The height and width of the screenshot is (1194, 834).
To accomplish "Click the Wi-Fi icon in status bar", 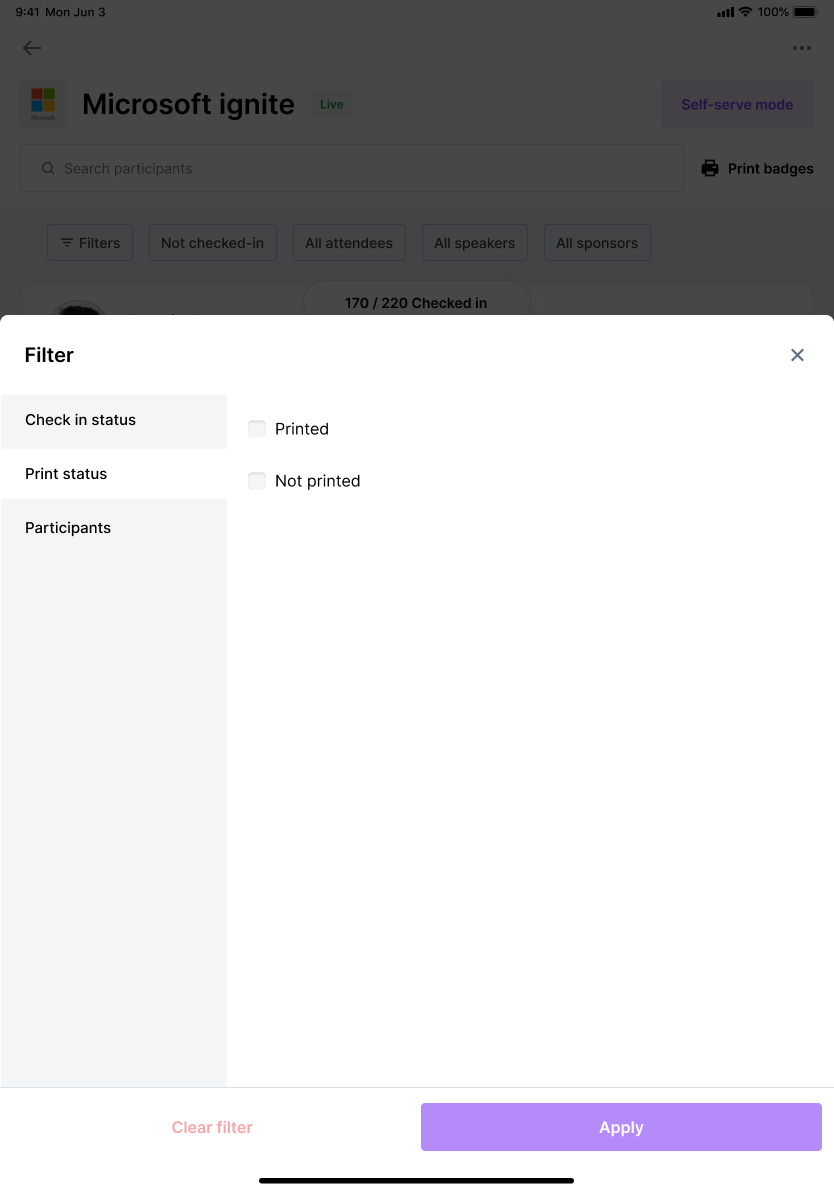I will click(745, 12).
